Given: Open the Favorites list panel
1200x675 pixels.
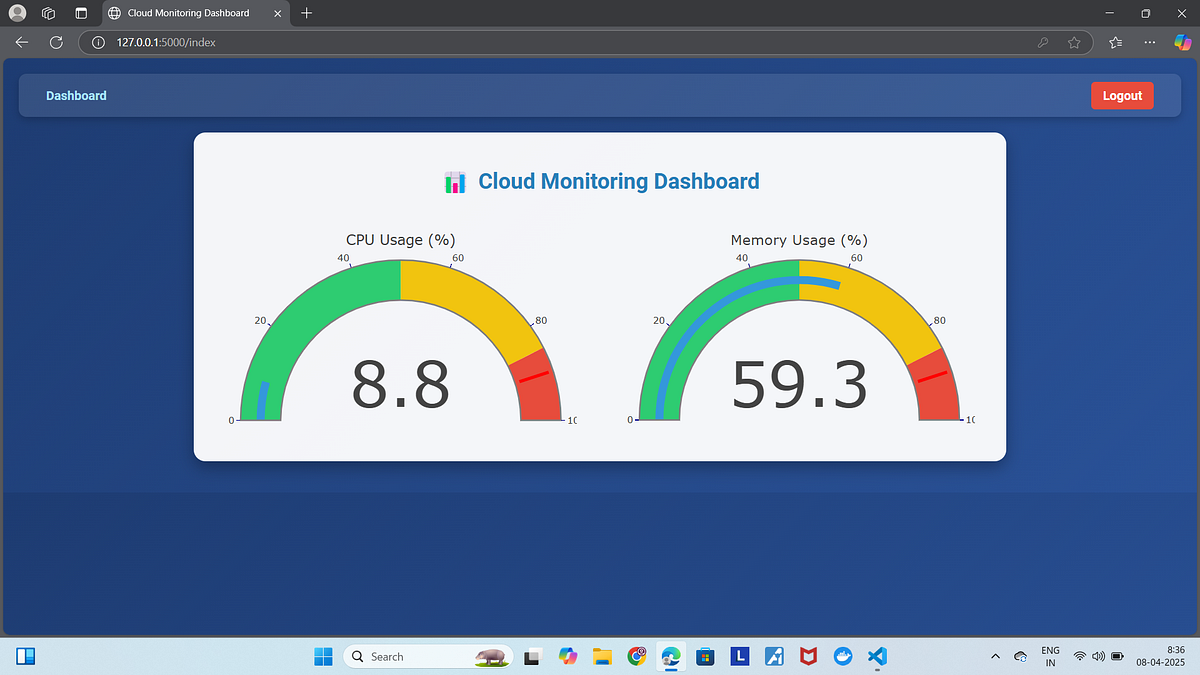Looking at the screenshot, I should click(x=1114, y=42).
